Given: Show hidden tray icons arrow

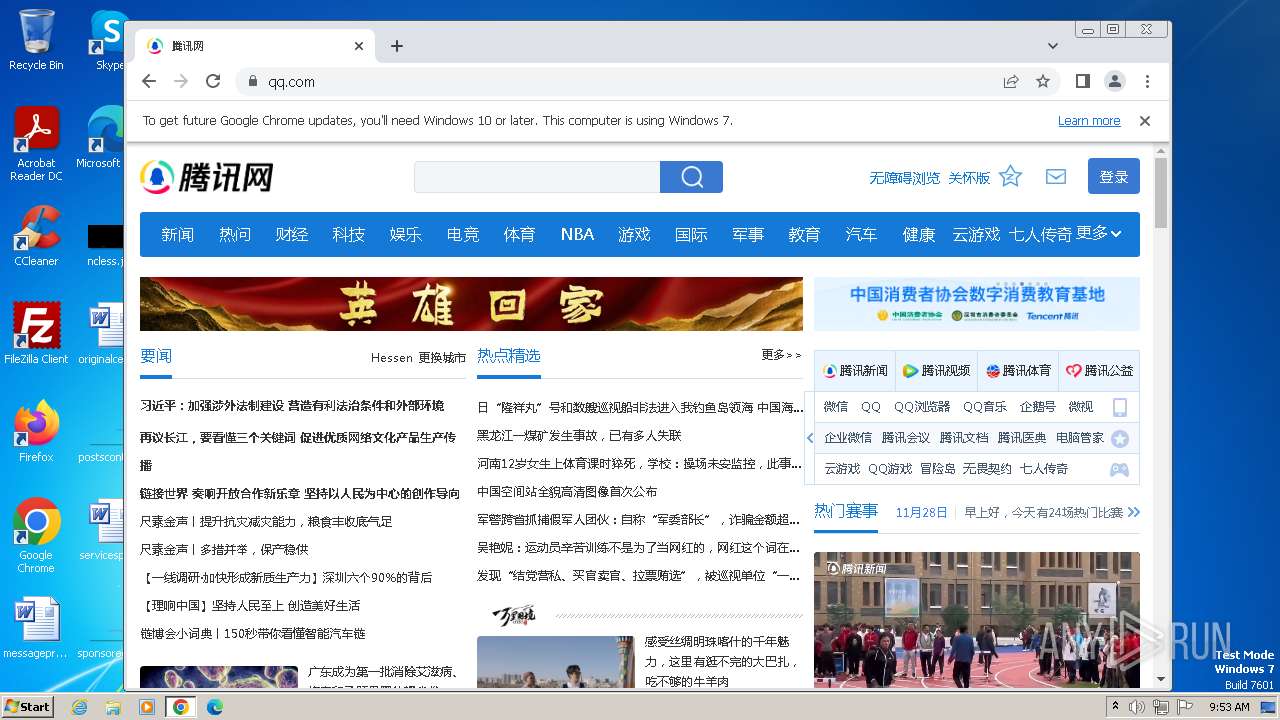Looking at the screenshot, I should click(1115, 707).
